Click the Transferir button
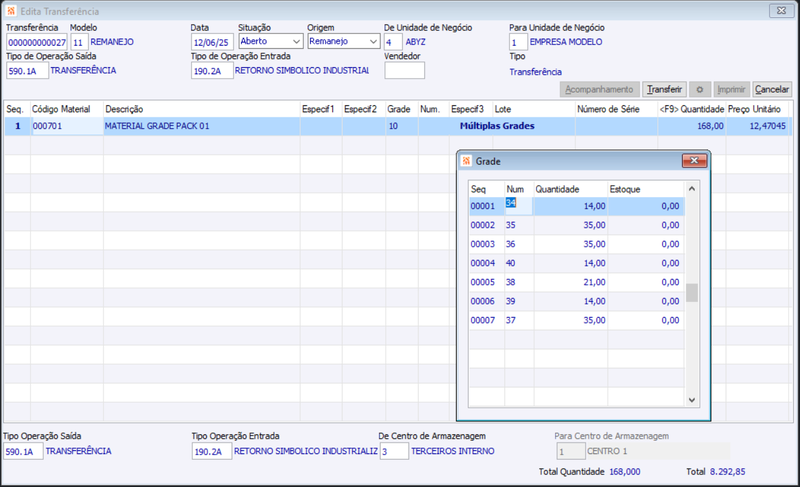This screenshot has width=800, height=487. [664, 89]
